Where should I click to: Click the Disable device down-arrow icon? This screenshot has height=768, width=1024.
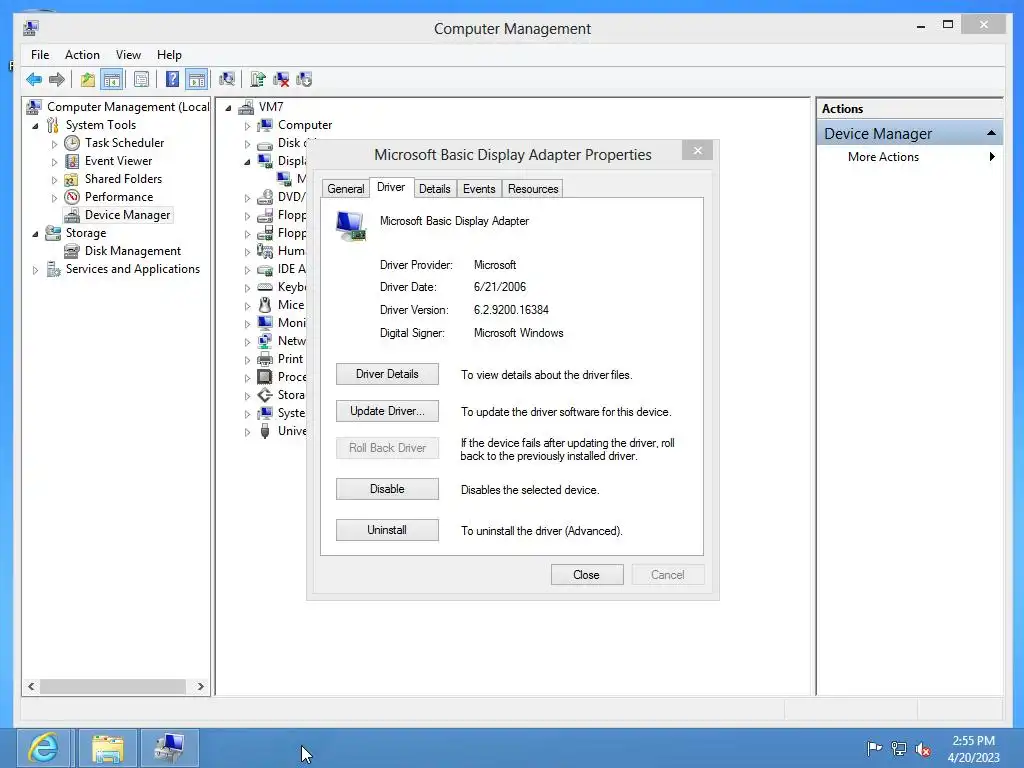304,80
